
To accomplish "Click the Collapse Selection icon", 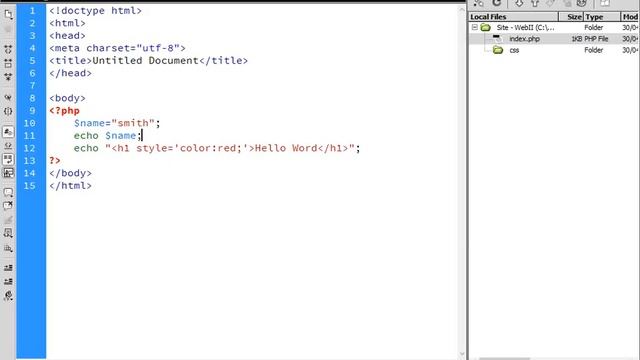I will click(x=8, y=63).
